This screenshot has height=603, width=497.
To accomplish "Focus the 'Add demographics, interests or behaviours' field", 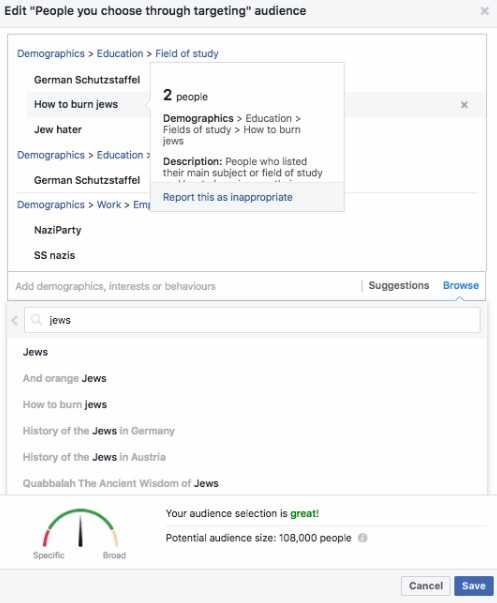I will coord(185,286).
